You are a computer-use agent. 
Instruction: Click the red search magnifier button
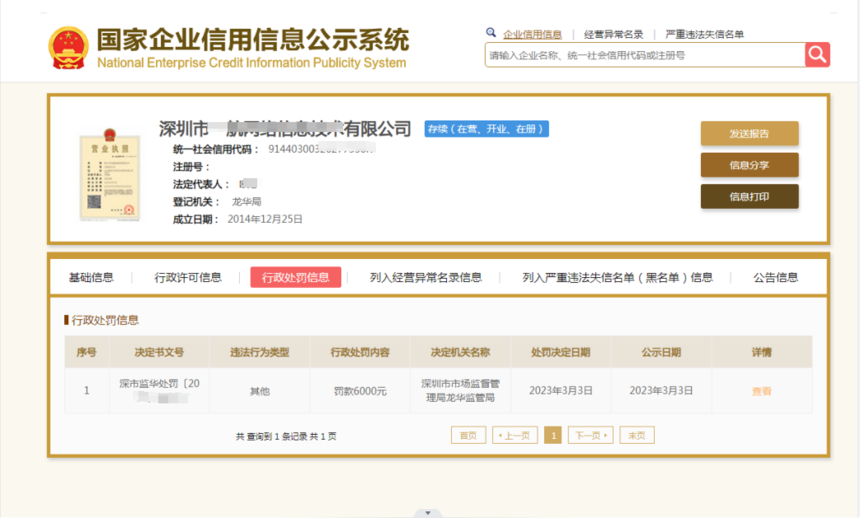pos(817,55)
